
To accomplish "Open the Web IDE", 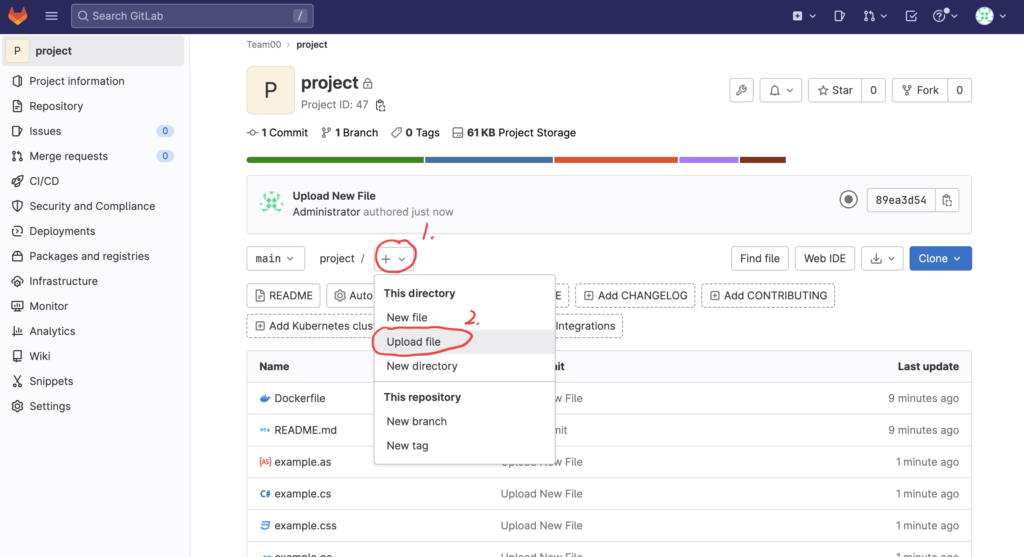I will coord(824,258).
